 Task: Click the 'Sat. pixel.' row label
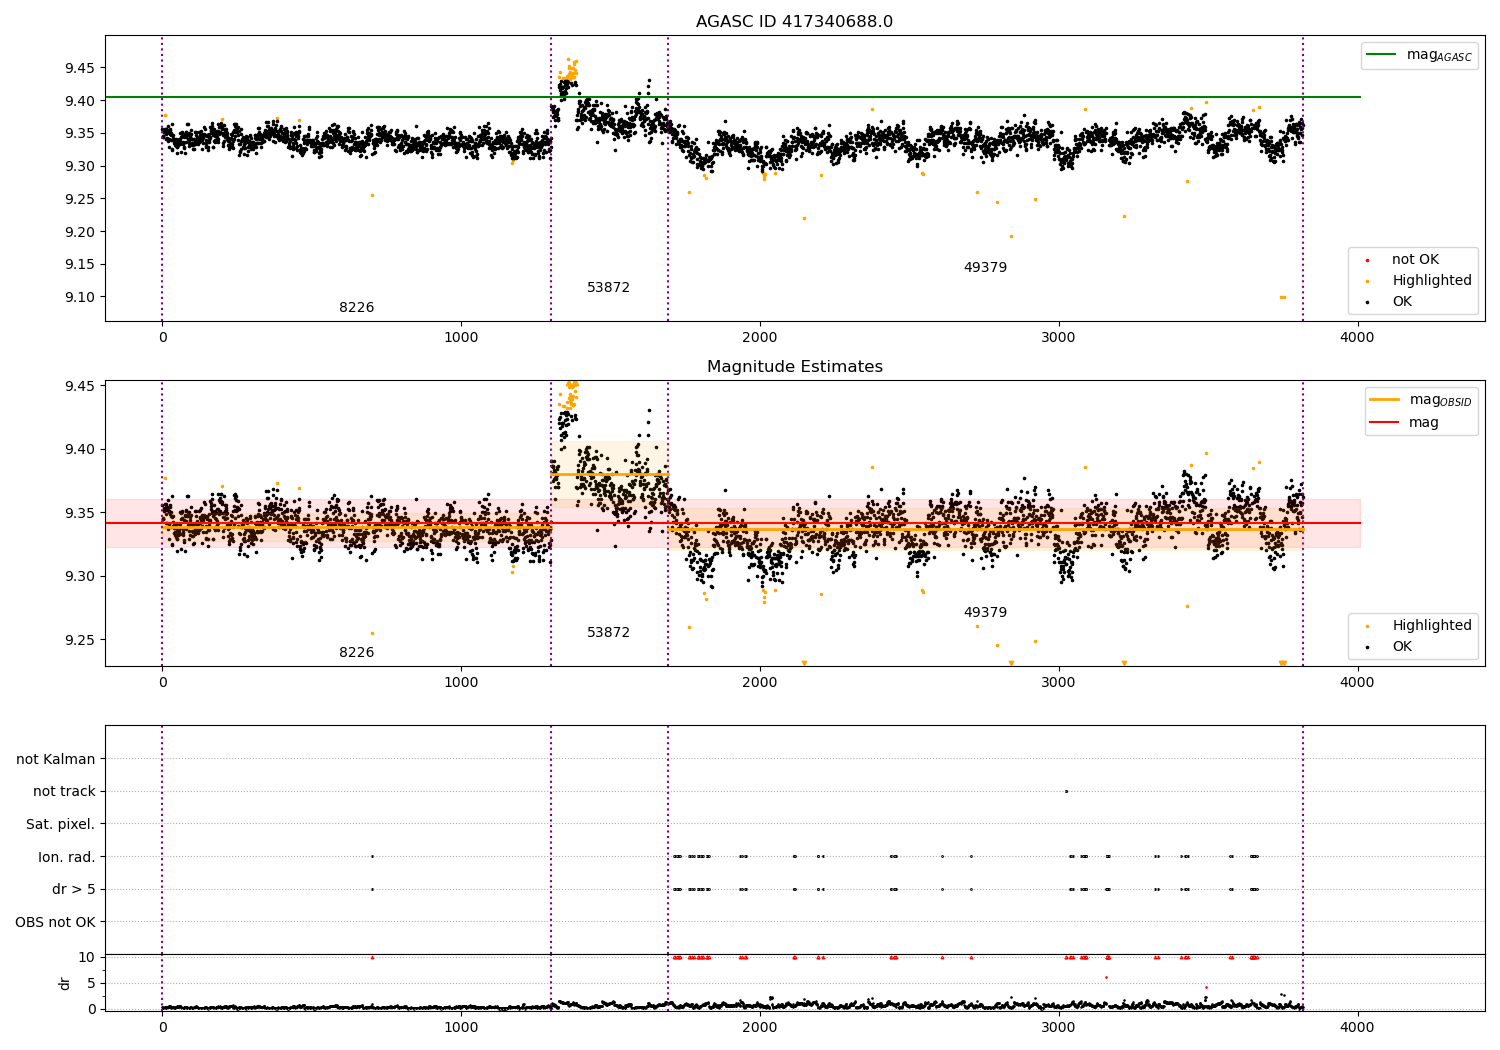pos(60,824)
